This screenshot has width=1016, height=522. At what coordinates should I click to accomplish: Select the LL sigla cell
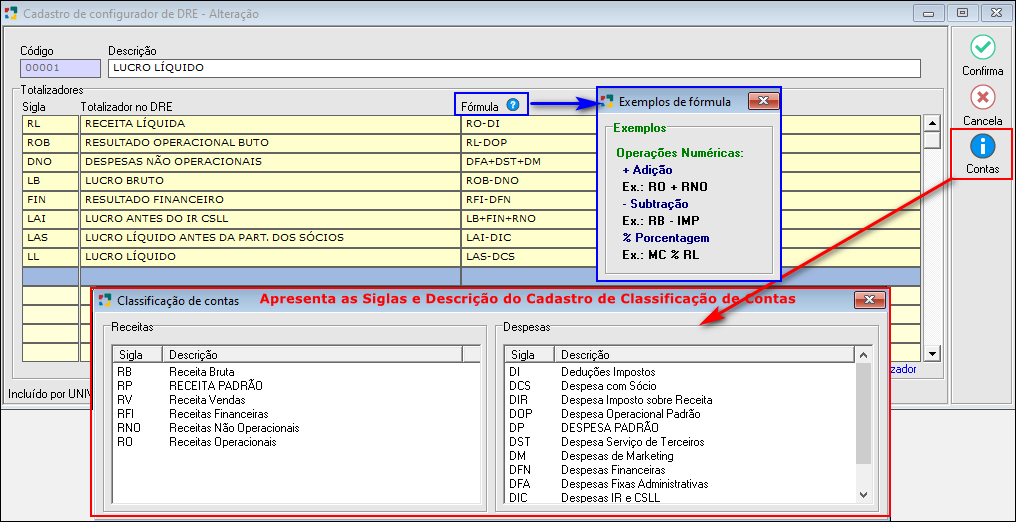[50, 256]
